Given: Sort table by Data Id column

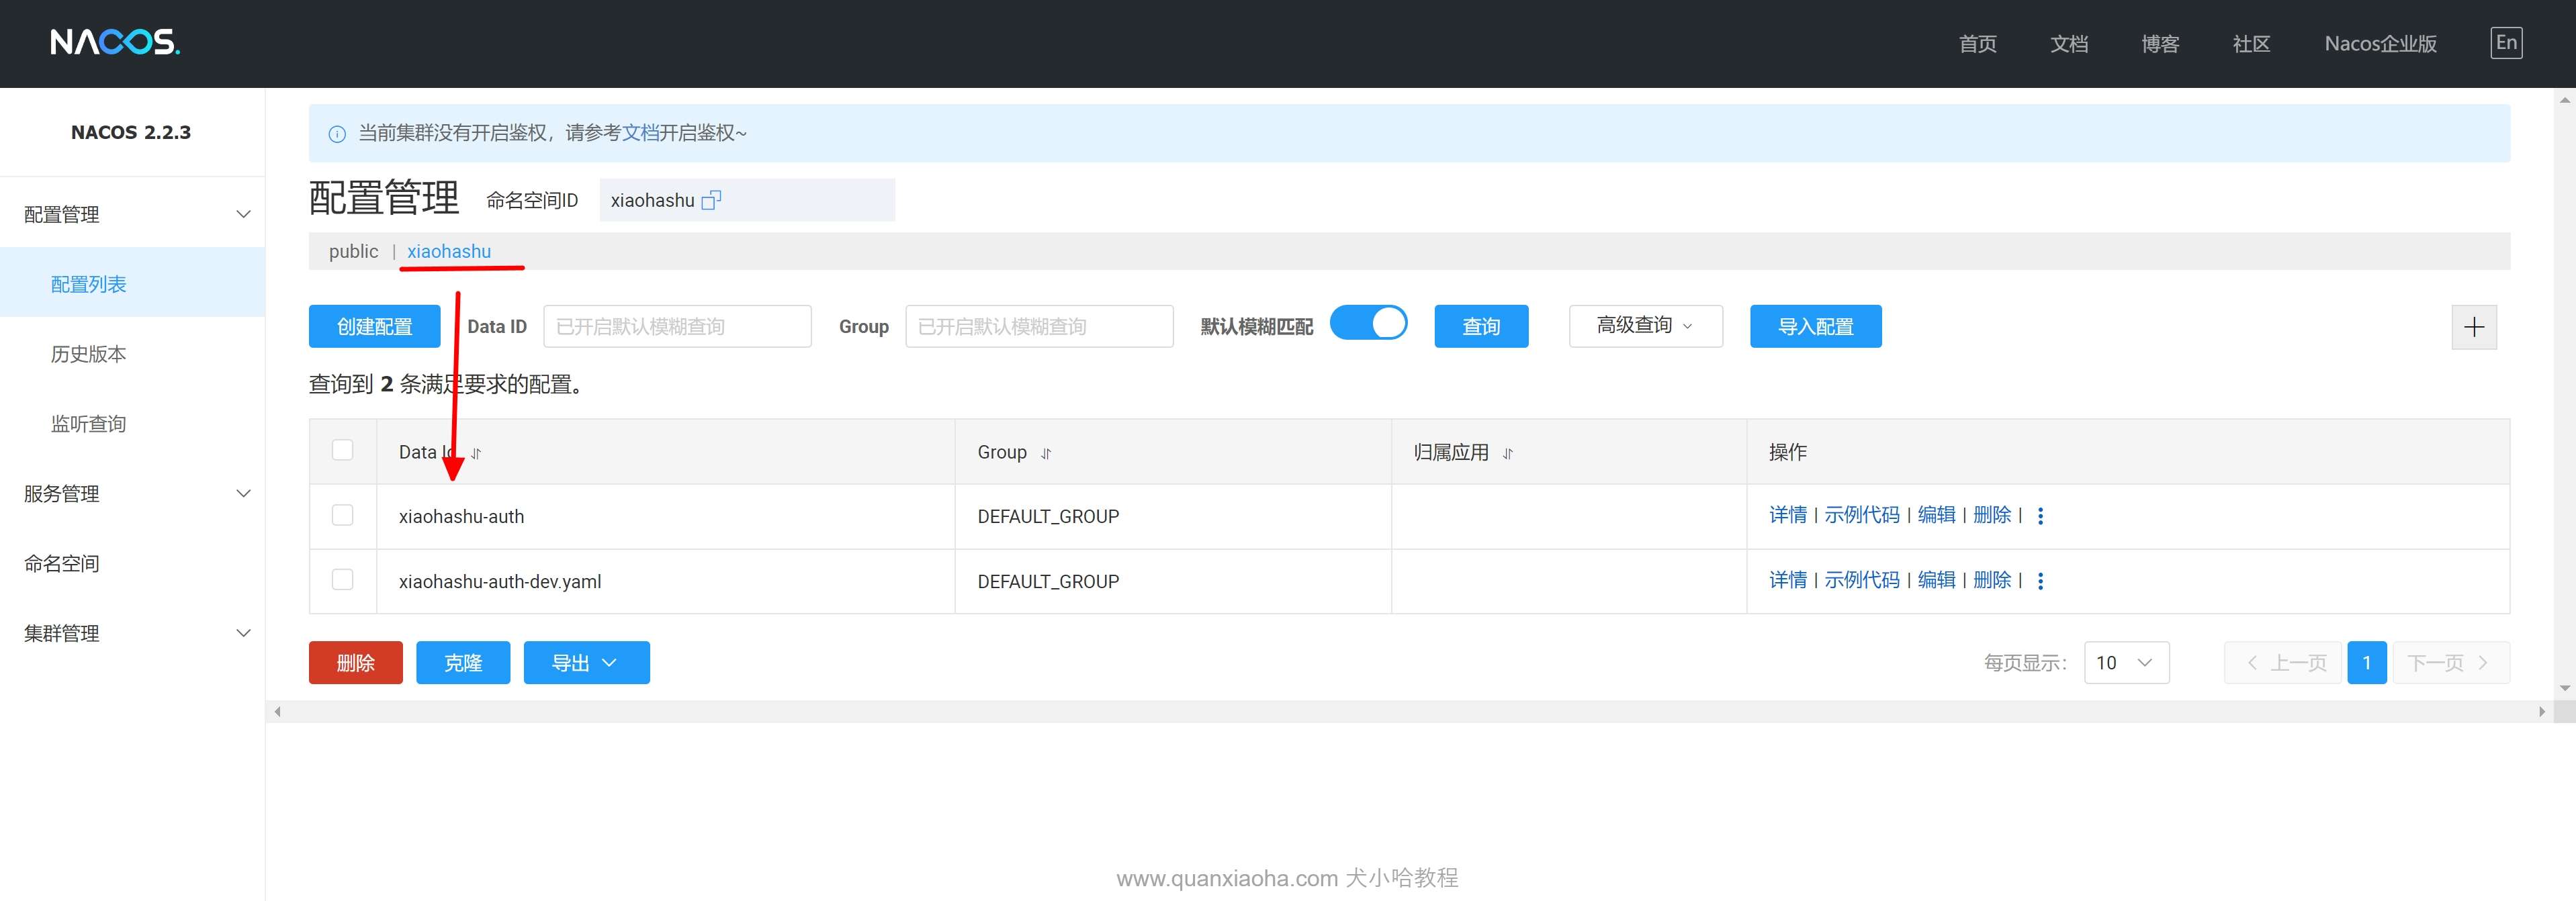Looking at the screenshot, I should coord(476,453).
